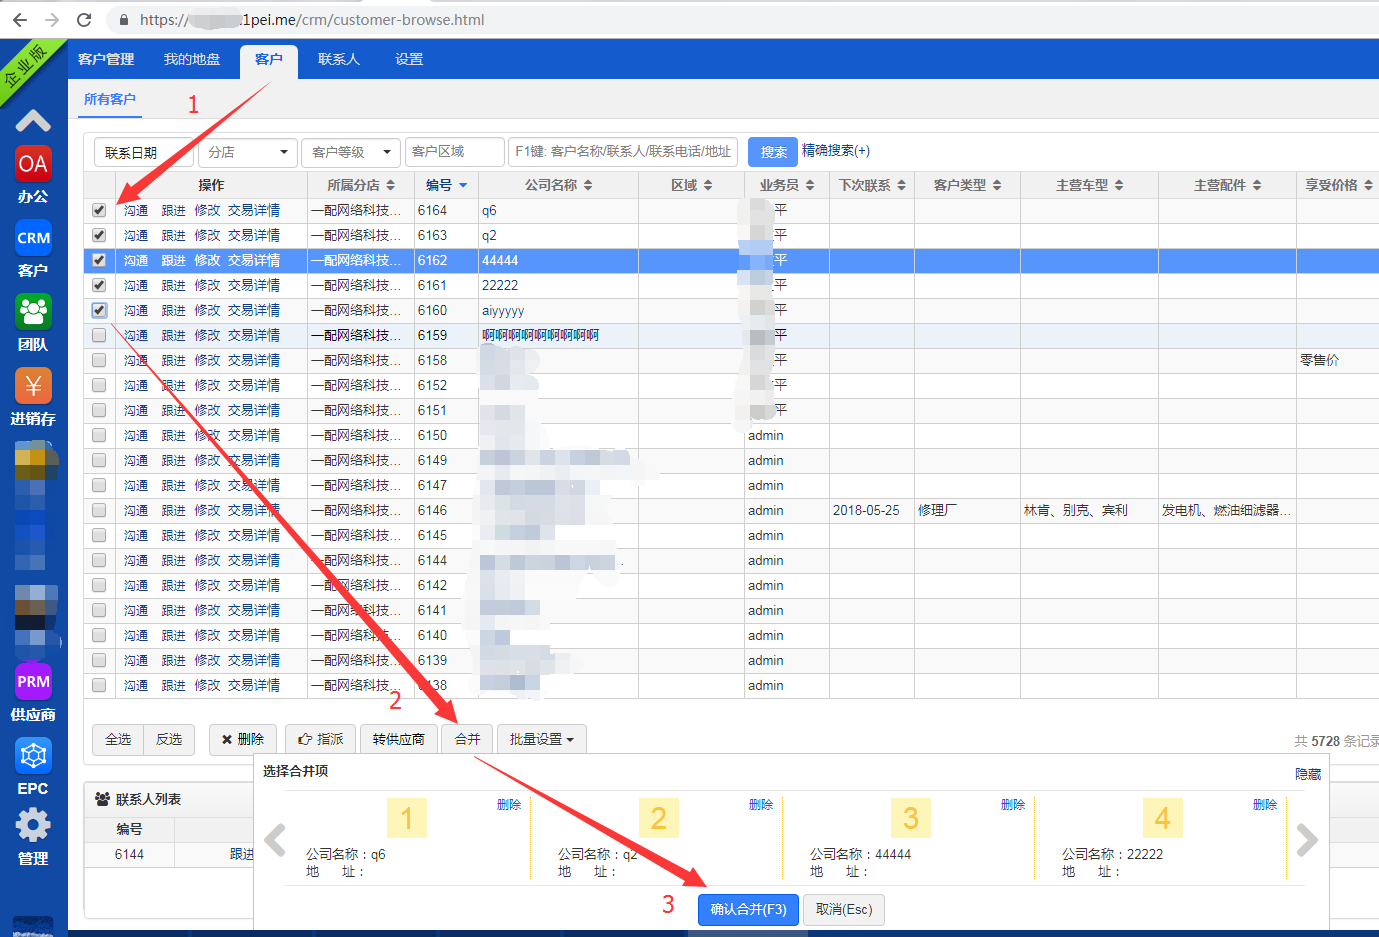The width and height of the screenshot is (1379, 937).
Task: Click 隐藏 to hide merge panel
Action: click(1308, 774)
